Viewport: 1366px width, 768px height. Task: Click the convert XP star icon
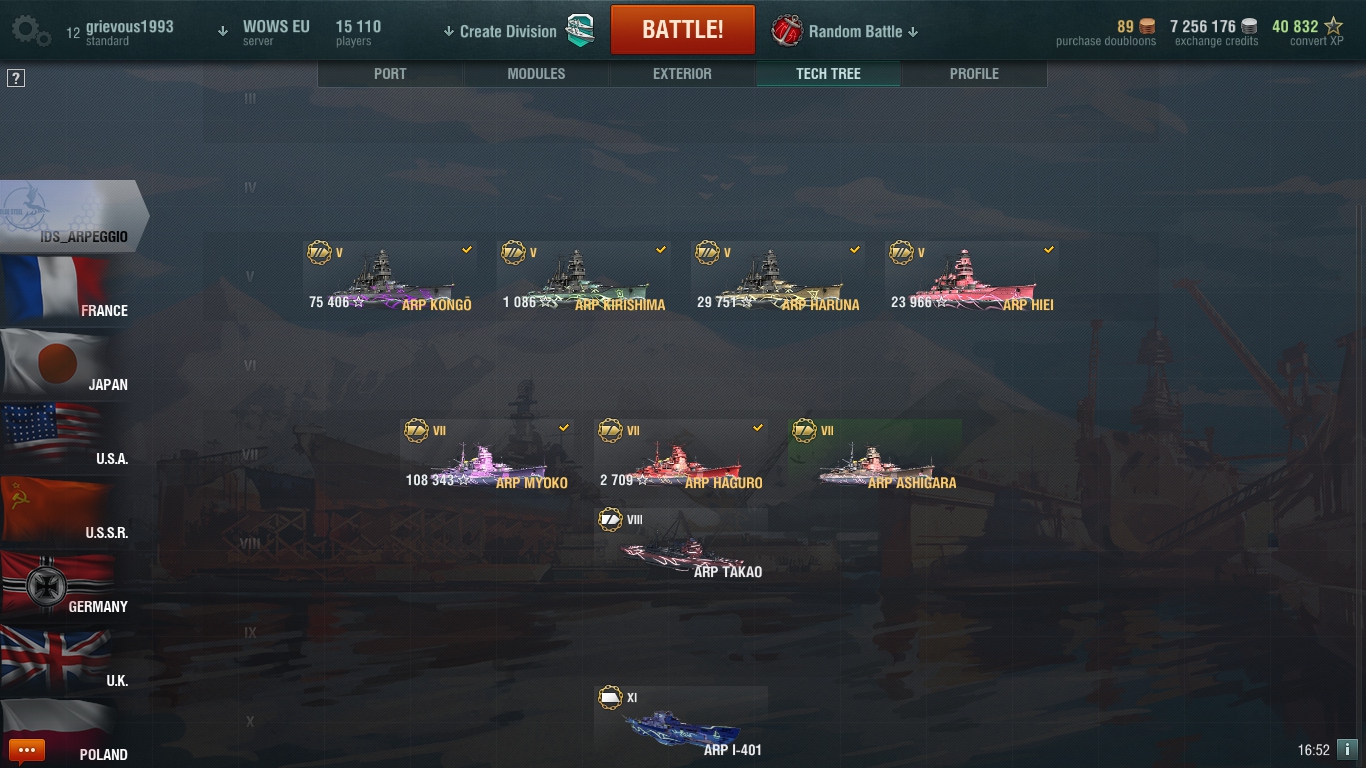pyautogui.click(x=1333, y=27)
